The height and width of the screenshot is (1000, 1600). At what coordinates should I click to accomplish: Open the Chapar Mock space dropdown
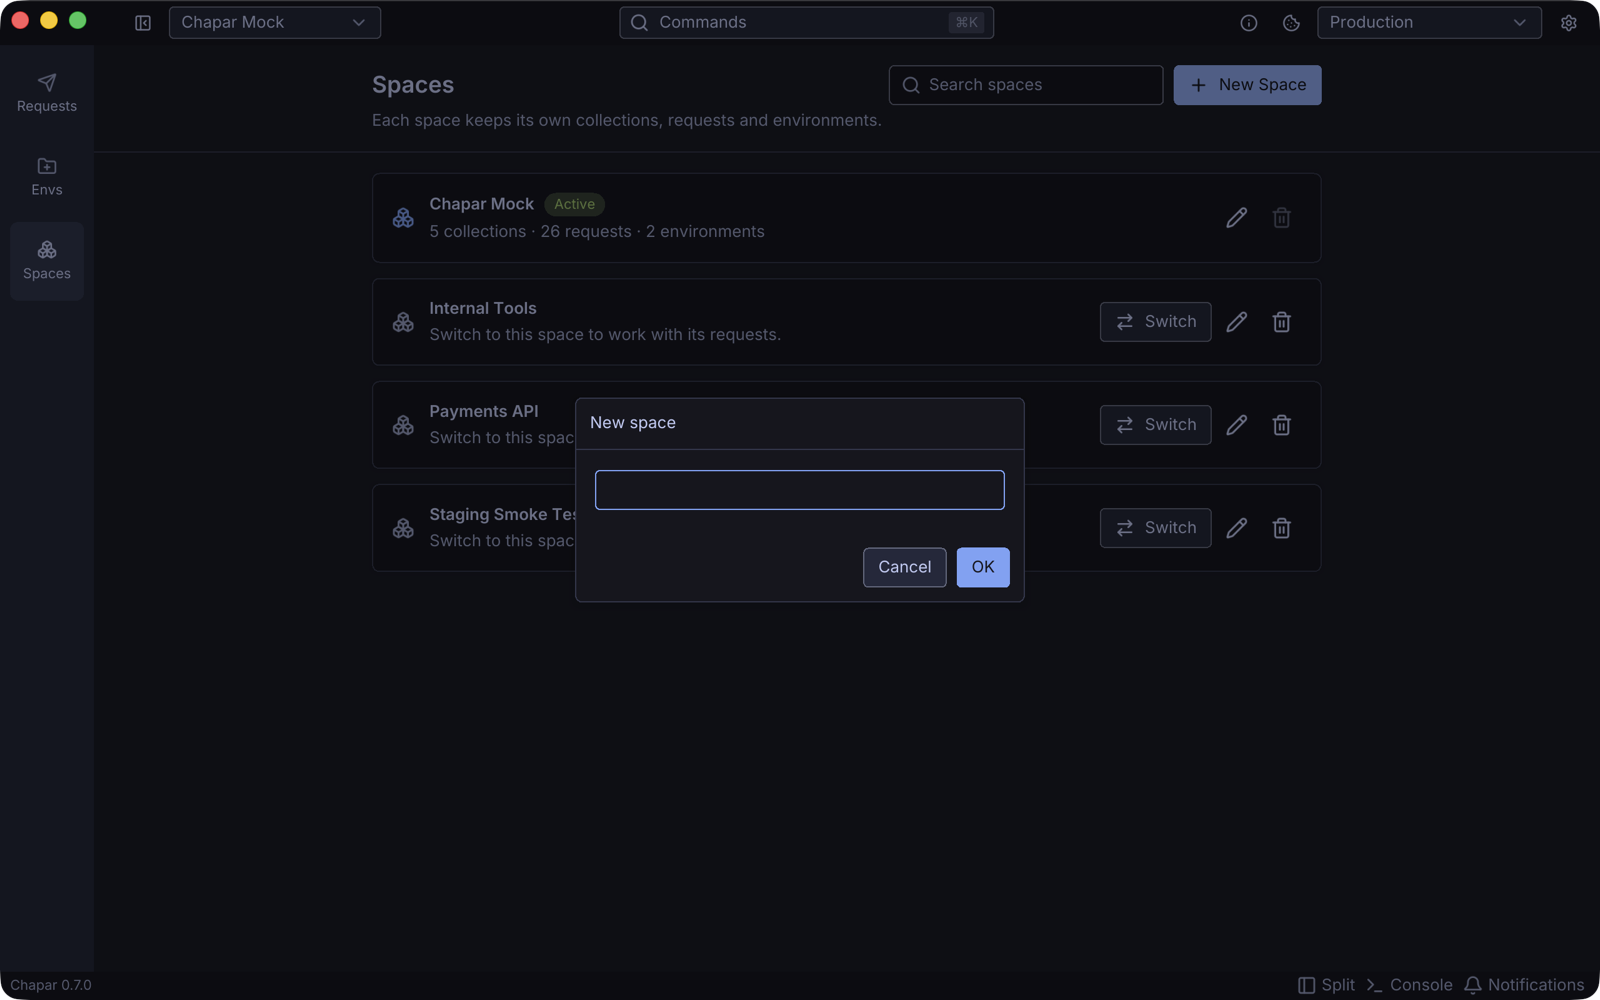(275, 23)
